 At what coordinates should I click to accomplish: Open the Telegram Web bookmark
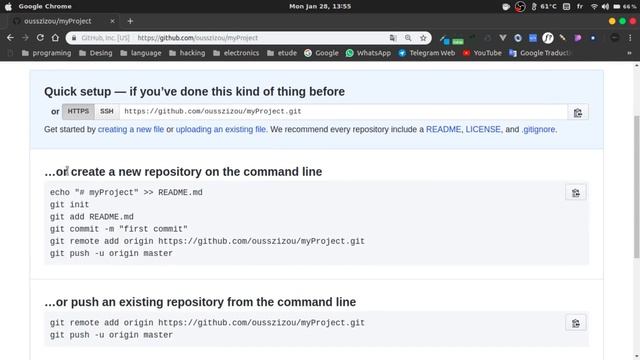pos(427,53)
